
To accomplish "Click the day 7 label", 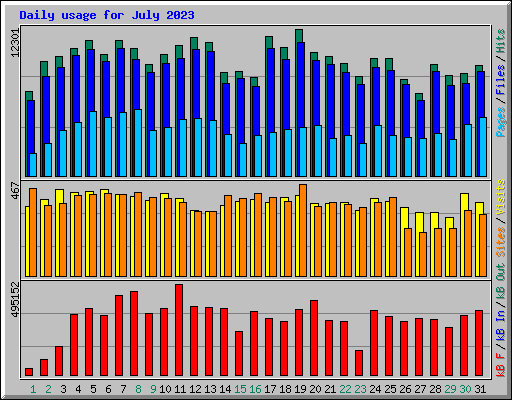I will (x=123, y=389).
